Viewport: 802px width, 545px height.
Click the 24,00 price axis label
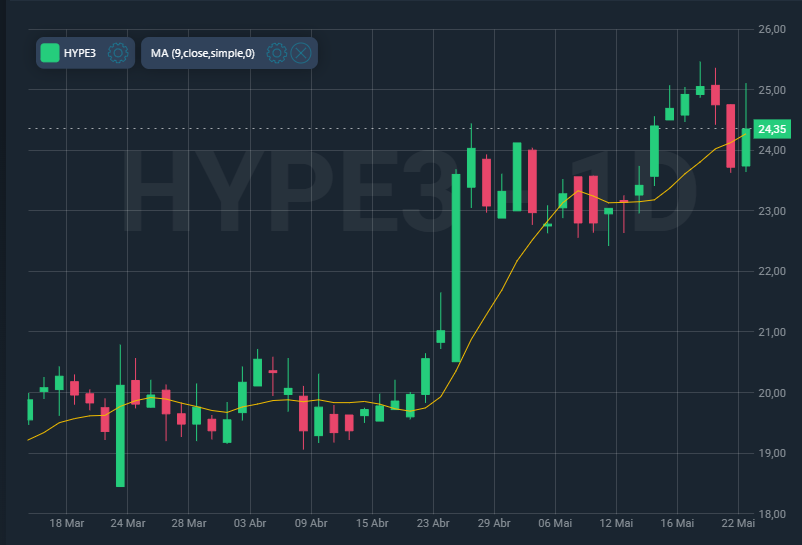pos(772,150)
